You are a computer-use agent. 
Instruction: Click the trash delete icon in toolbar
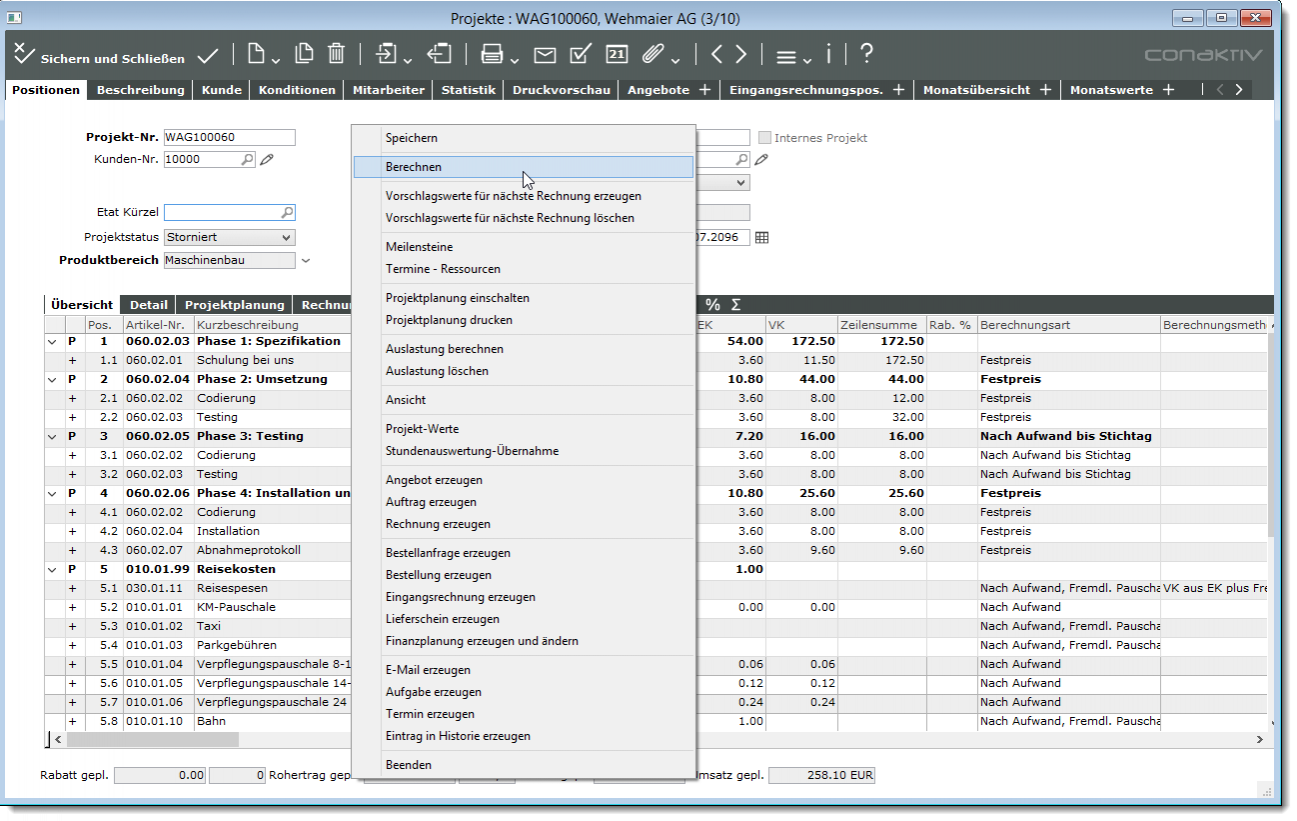337,54
